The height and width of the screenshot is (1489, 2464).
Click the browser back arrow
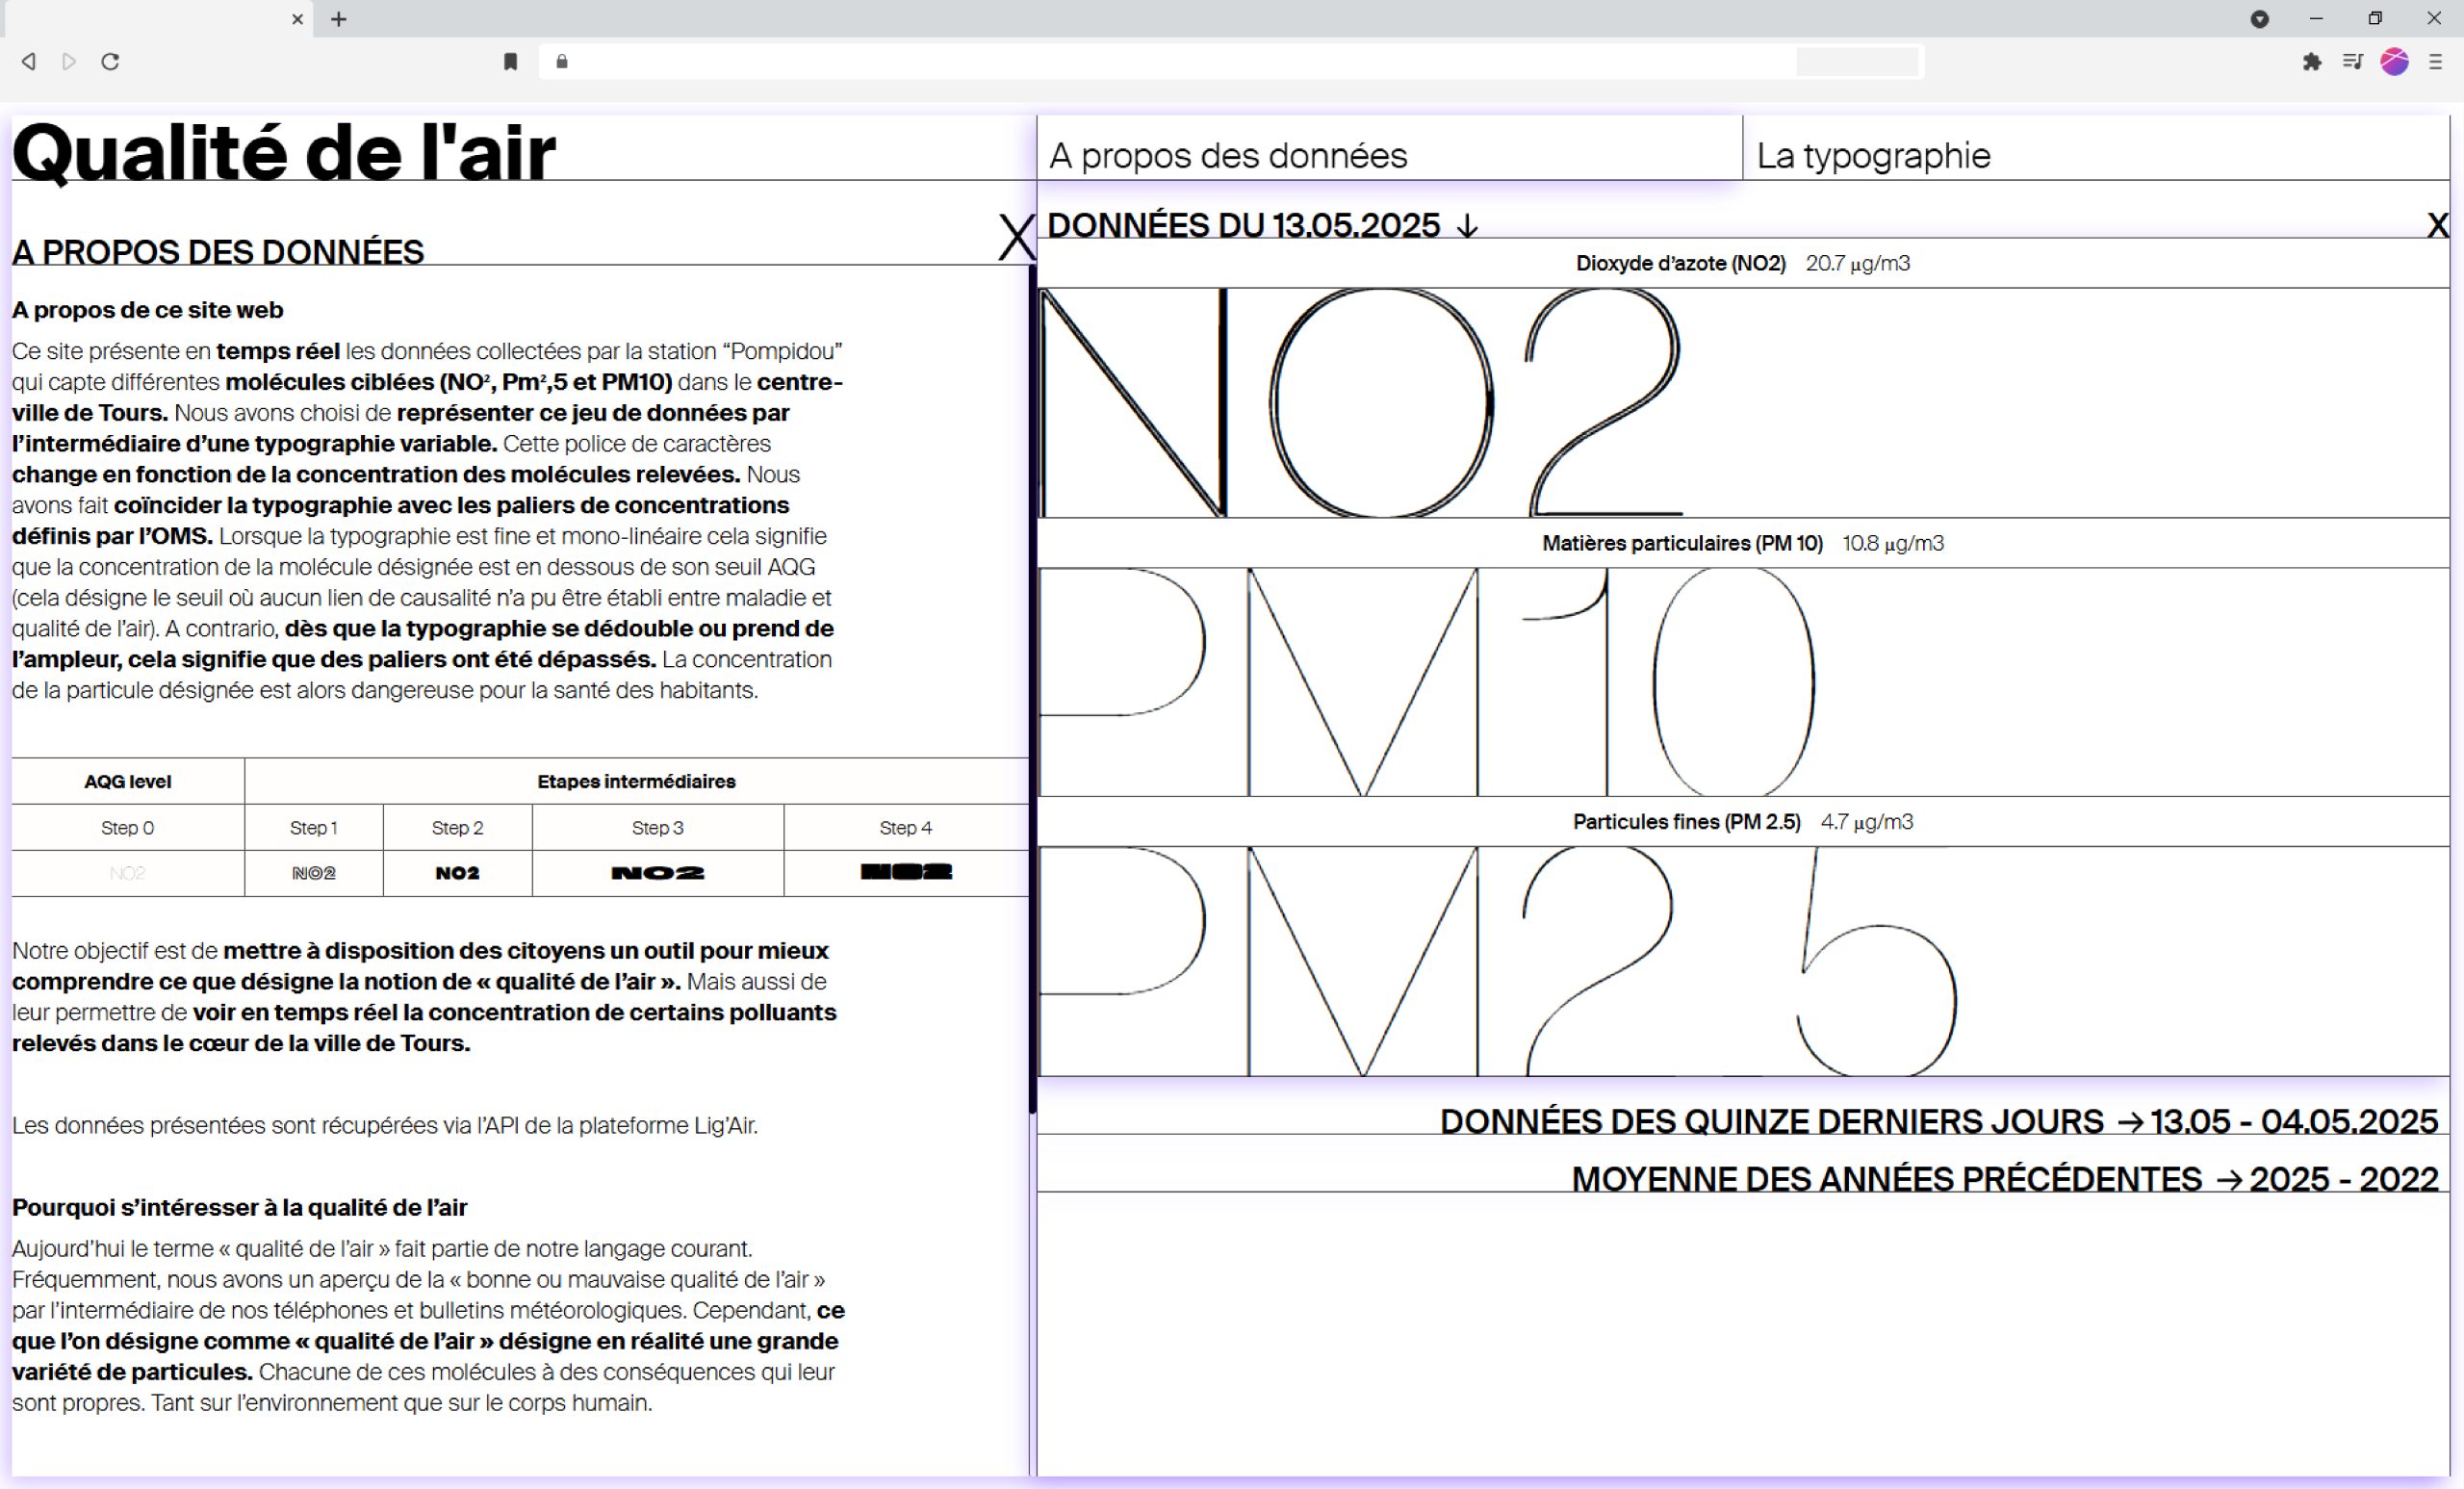pos(29,62)
